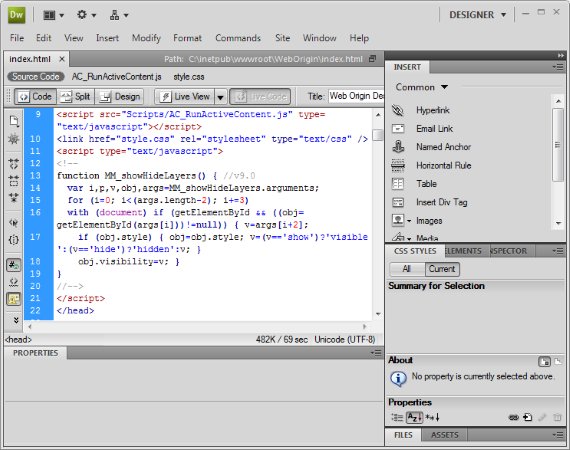Image resolution: width=570 pixels, height=450 pixels.
Task: Click the Site management icon in top bar
Action: tap(119, 15)
